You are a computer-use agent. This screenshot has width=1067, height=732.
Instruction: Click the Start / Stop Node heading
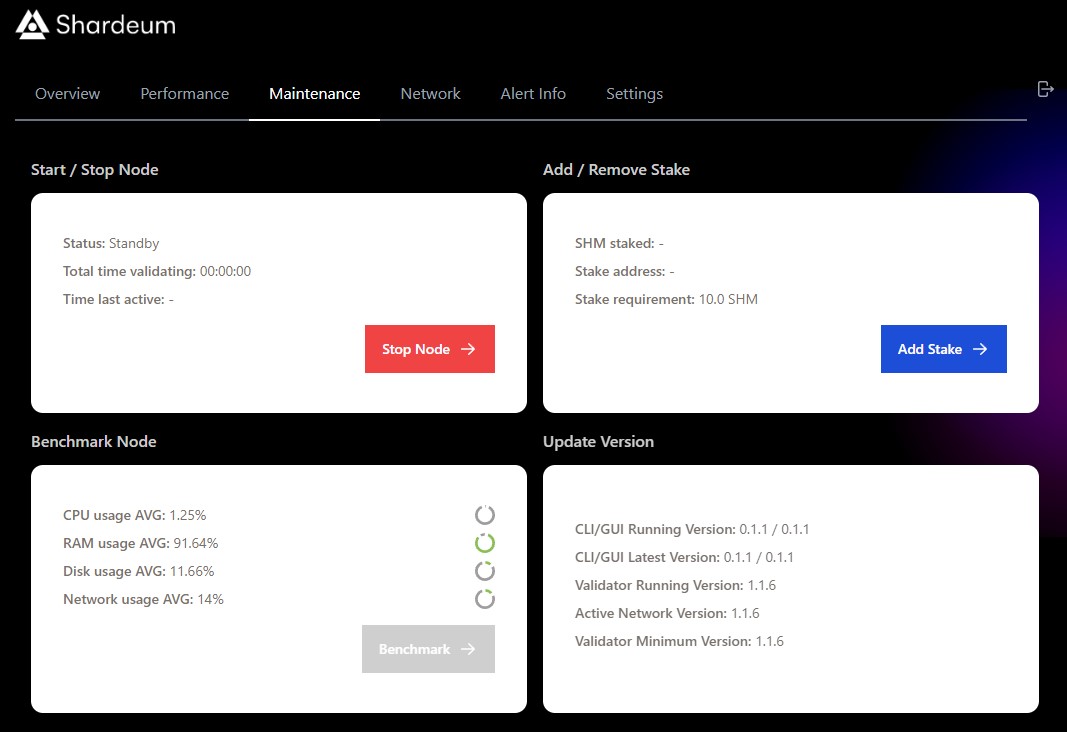click(95, 169)
